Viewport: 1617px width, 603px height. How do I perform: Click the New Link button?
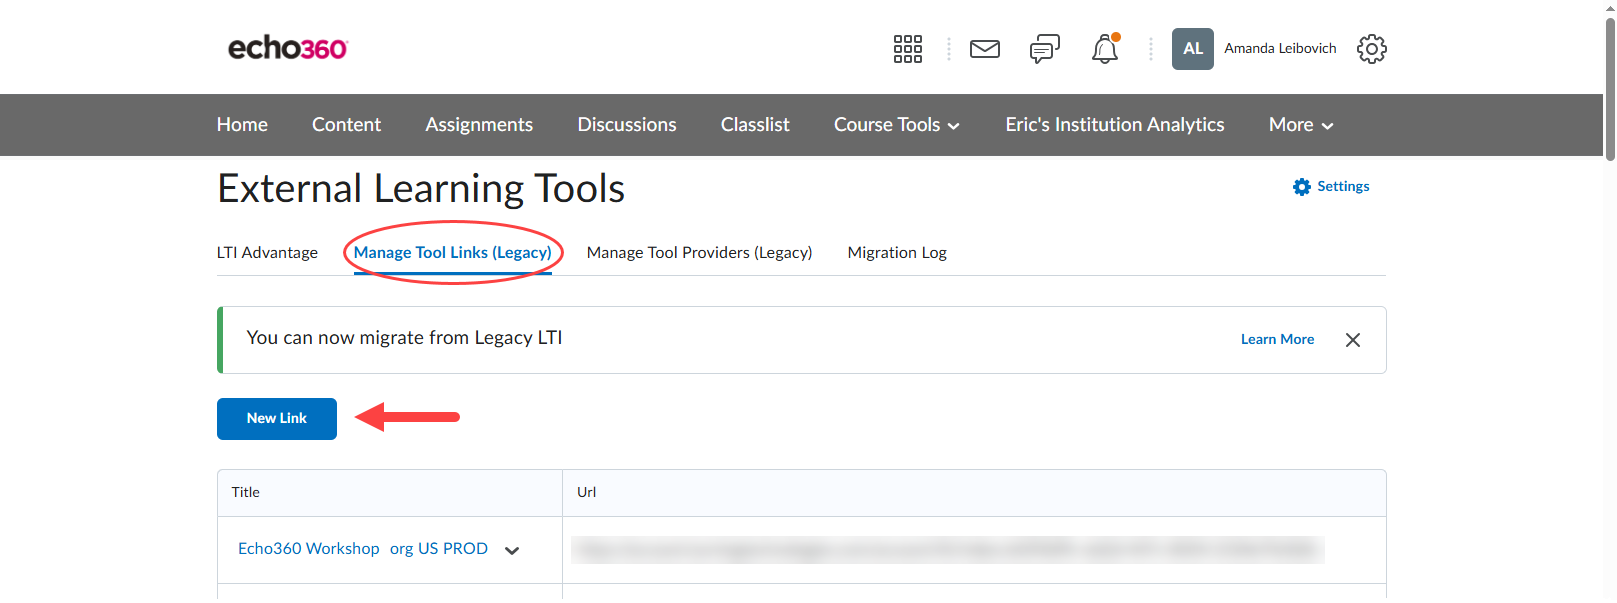tap(277, 419)
